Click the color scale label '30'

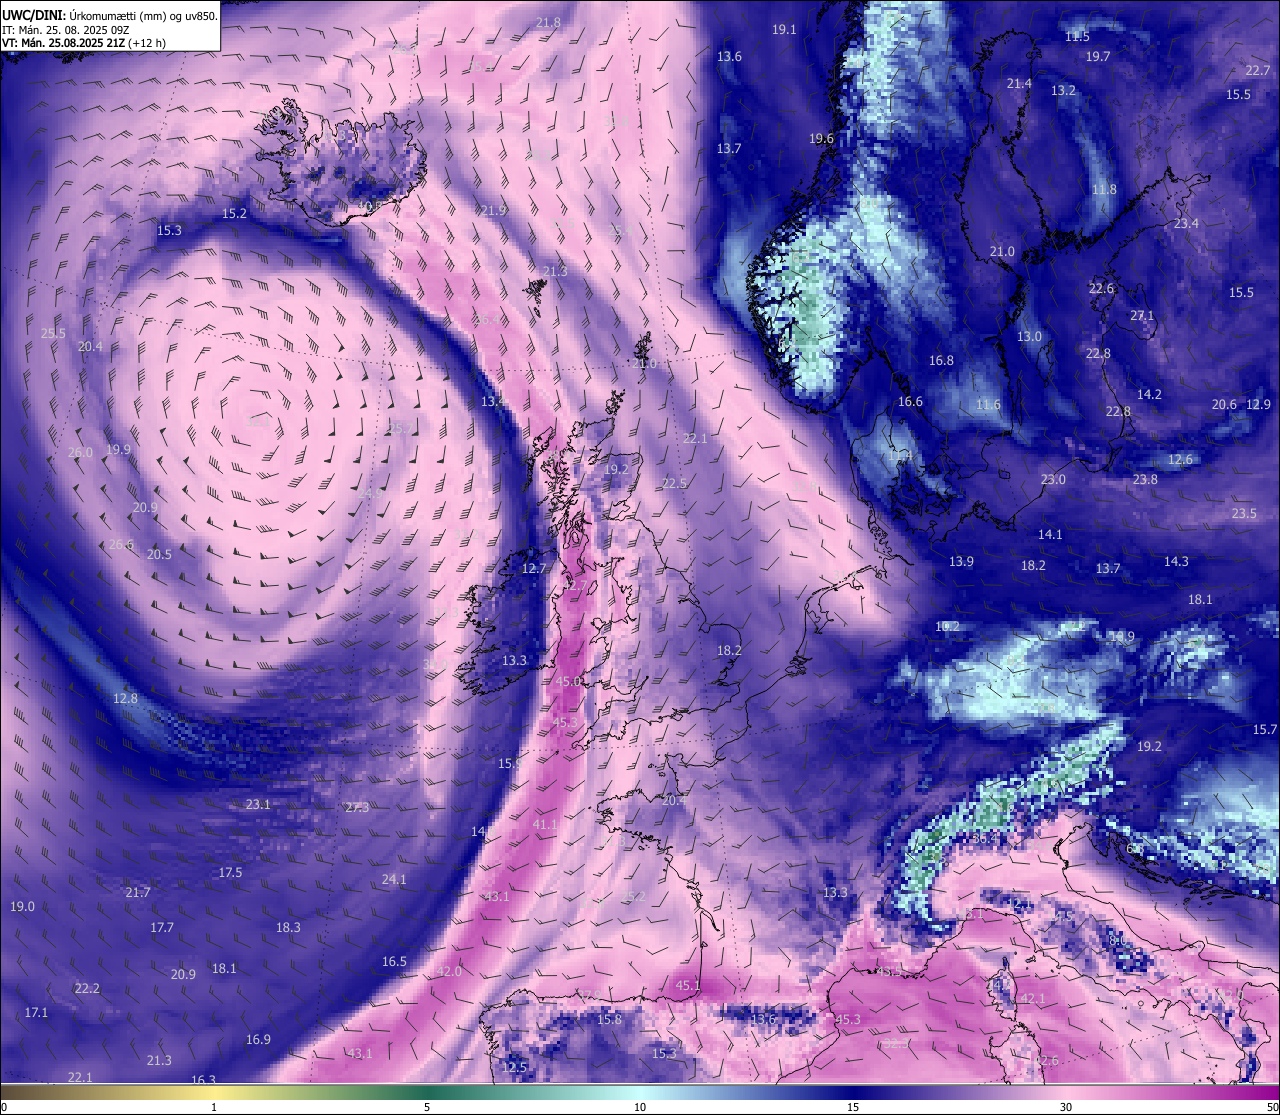[1066, 1107]
